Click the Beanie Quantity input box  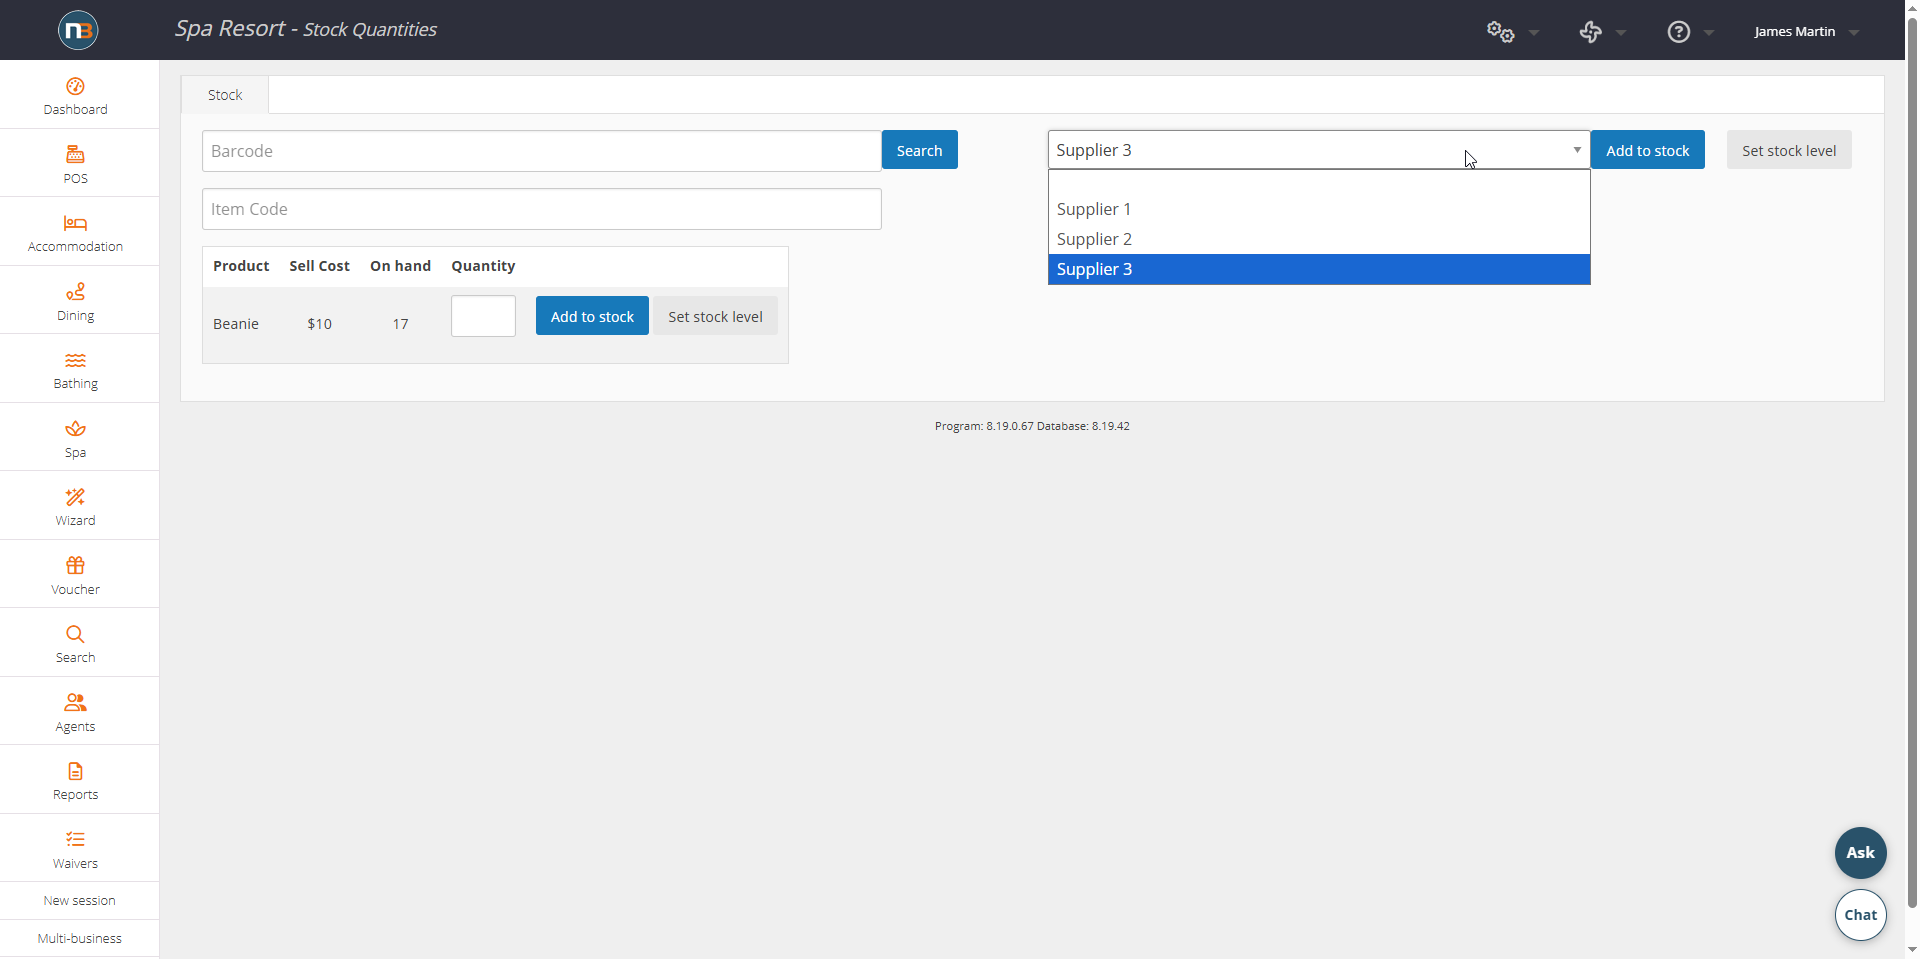point(483,316)
